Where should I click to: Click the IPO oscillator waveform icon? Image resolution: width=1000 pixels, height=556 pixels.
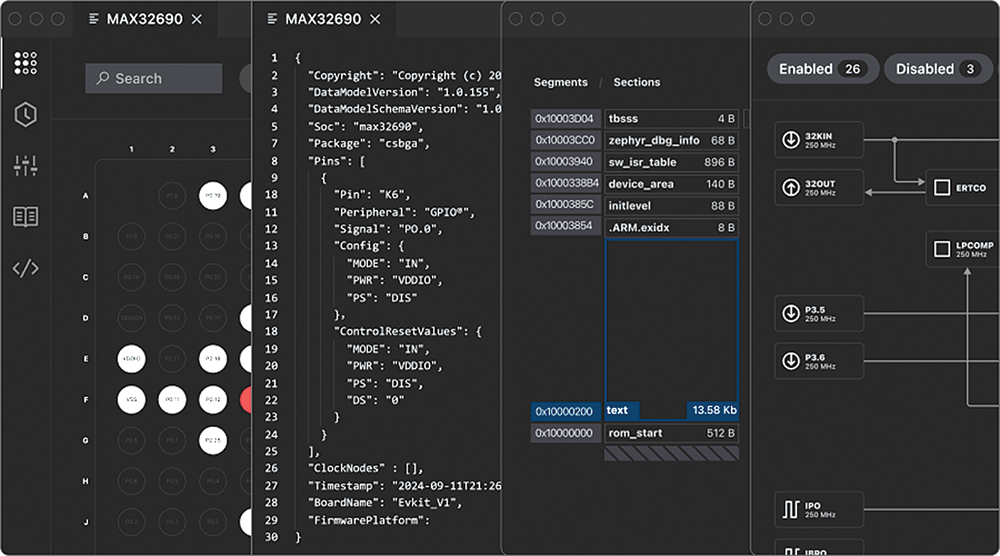click(x=791, y=509)
